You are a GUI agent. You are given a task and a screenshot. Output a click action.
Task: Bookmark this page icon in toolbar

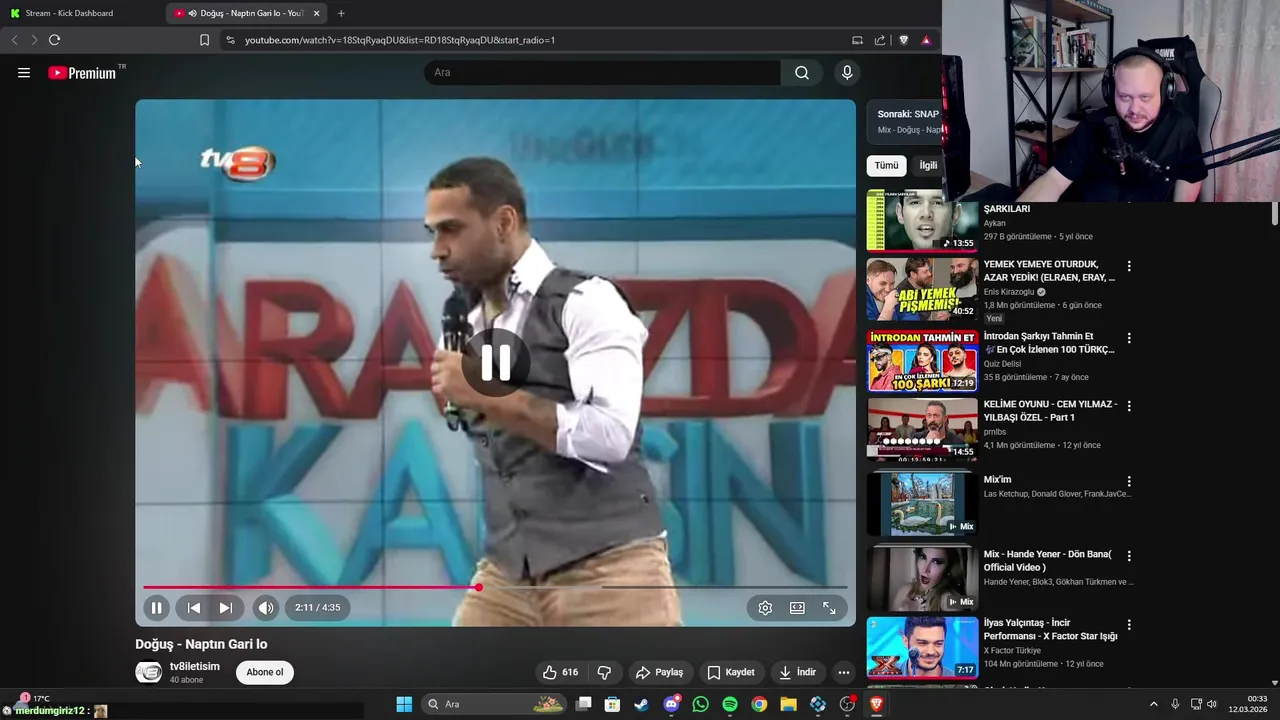click(204, 40)
